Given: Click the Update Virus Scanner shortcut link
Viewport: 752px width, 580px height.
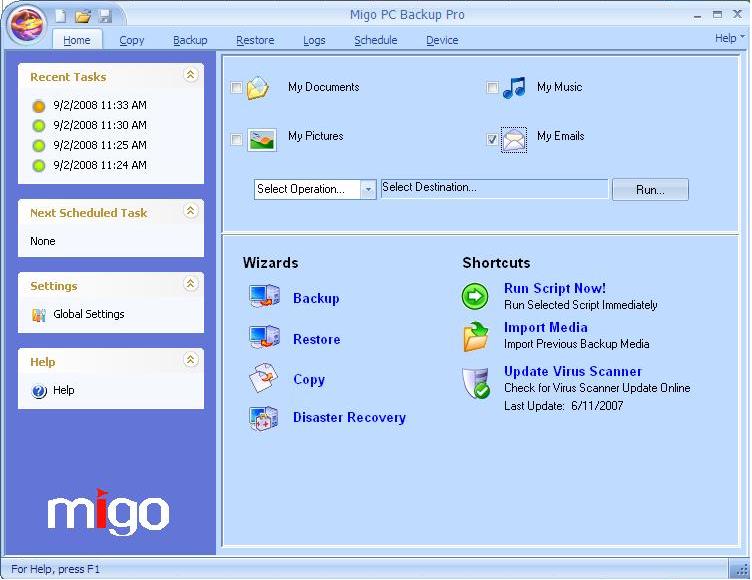Looking at the screenshot, I should [x=573, y=371].
